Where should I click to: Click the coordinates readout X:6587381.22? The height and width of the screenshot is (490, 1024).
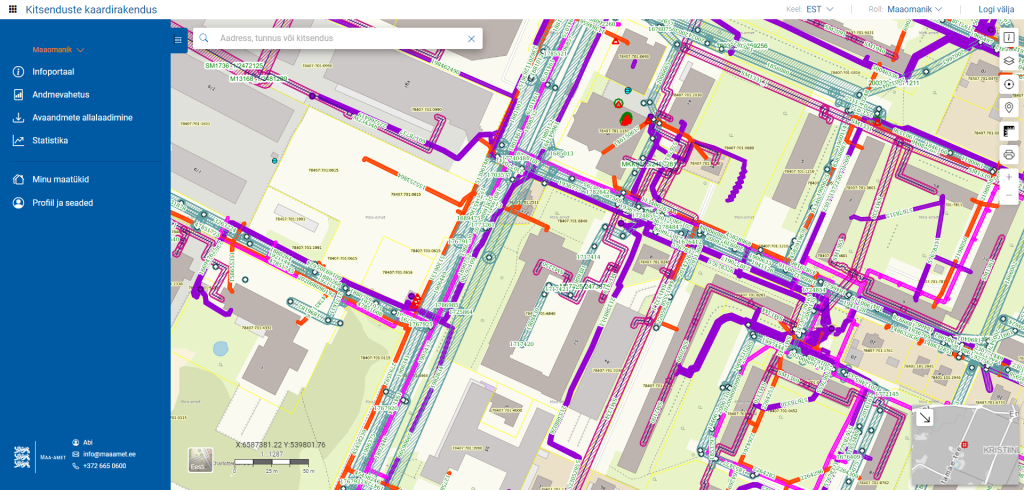(280, 445)
